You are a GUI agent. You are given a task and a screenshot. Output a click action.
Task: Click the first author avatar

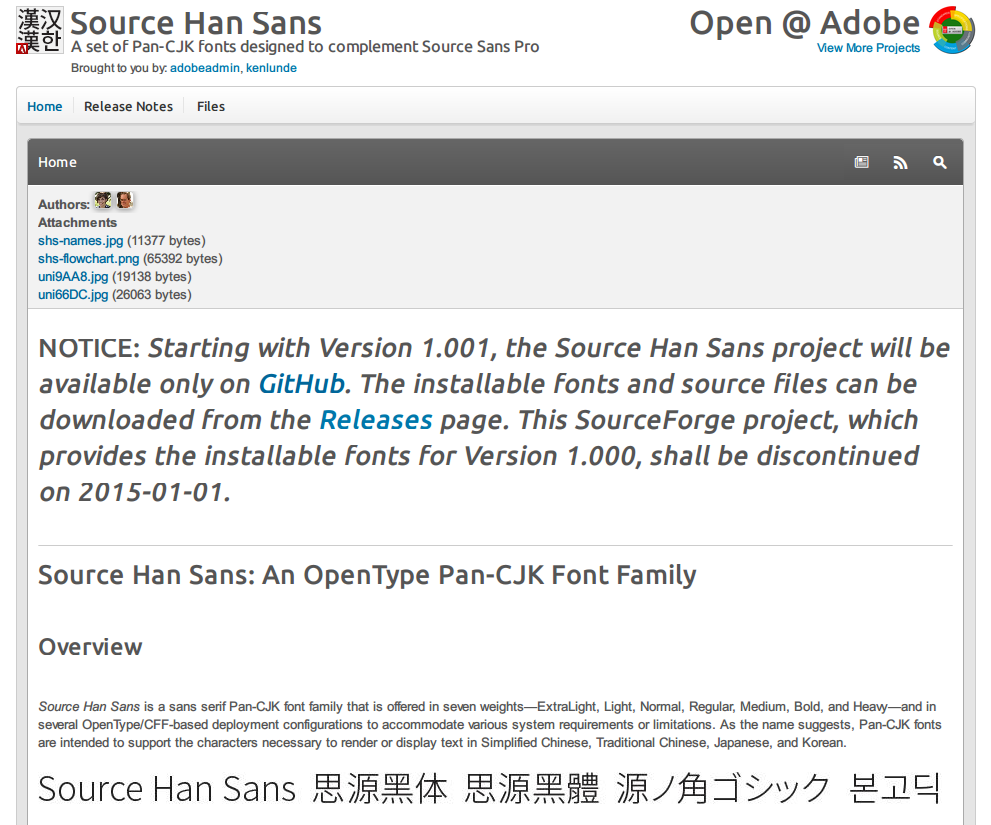point(102,201)
